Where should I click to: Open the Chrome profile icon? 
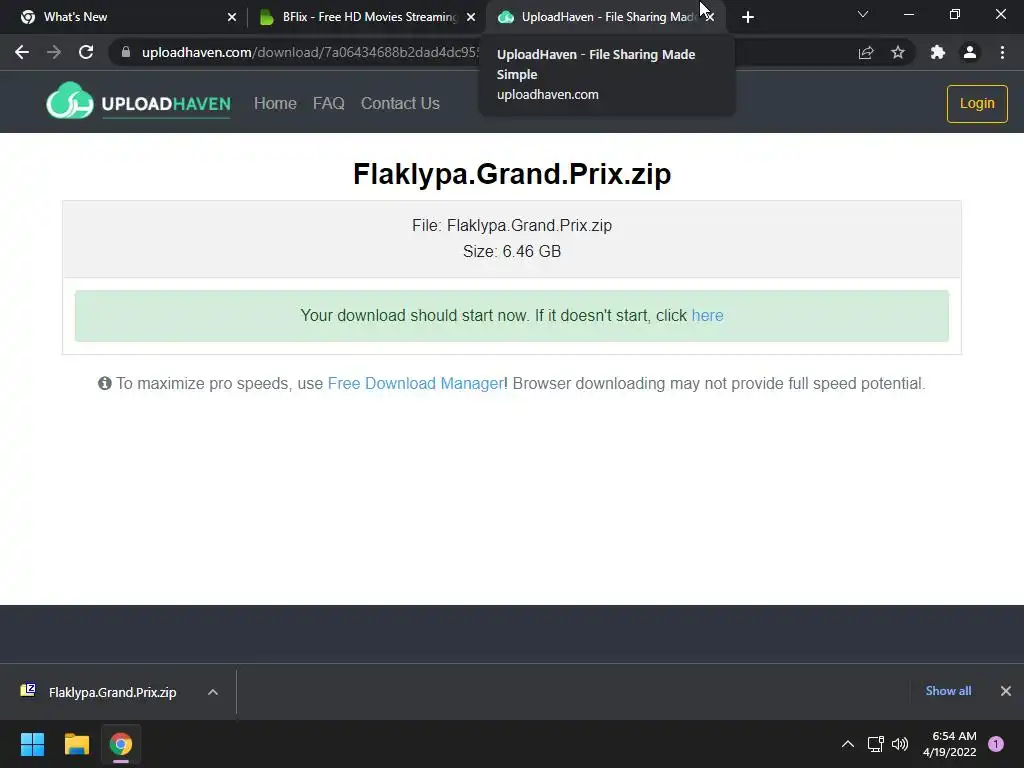click(970, 52)
